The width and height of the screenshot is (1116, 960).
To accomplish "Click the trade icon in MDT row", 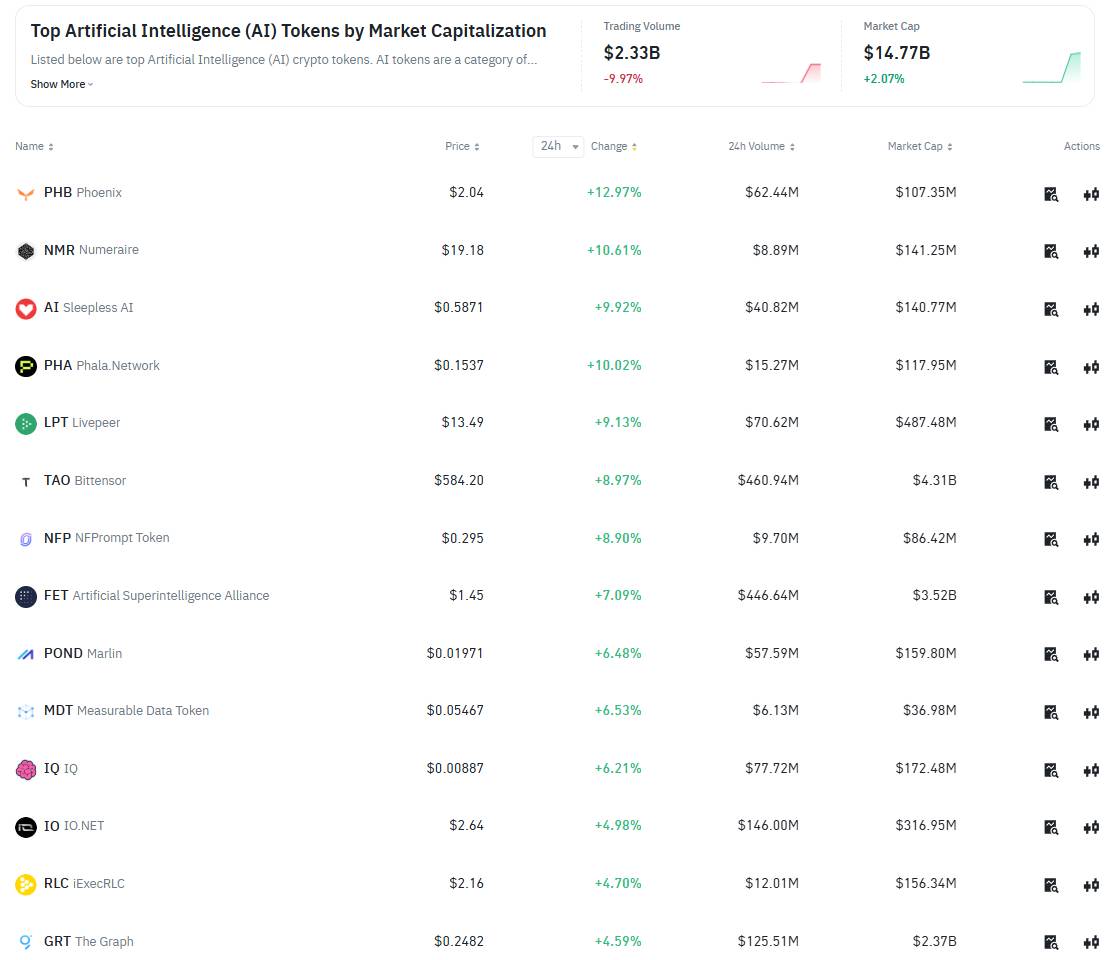I will point(1091,712).
